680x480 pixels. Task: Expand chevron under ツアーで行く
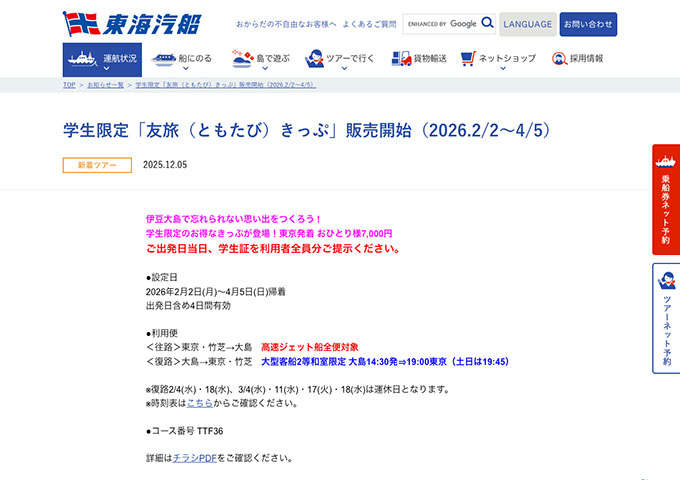pos(344,69)
